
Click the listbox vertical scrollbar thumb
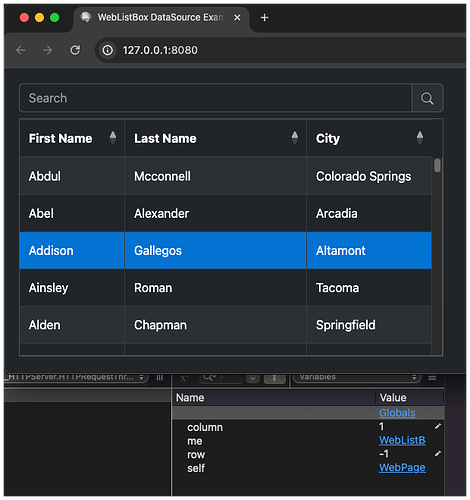pos(437,165)
